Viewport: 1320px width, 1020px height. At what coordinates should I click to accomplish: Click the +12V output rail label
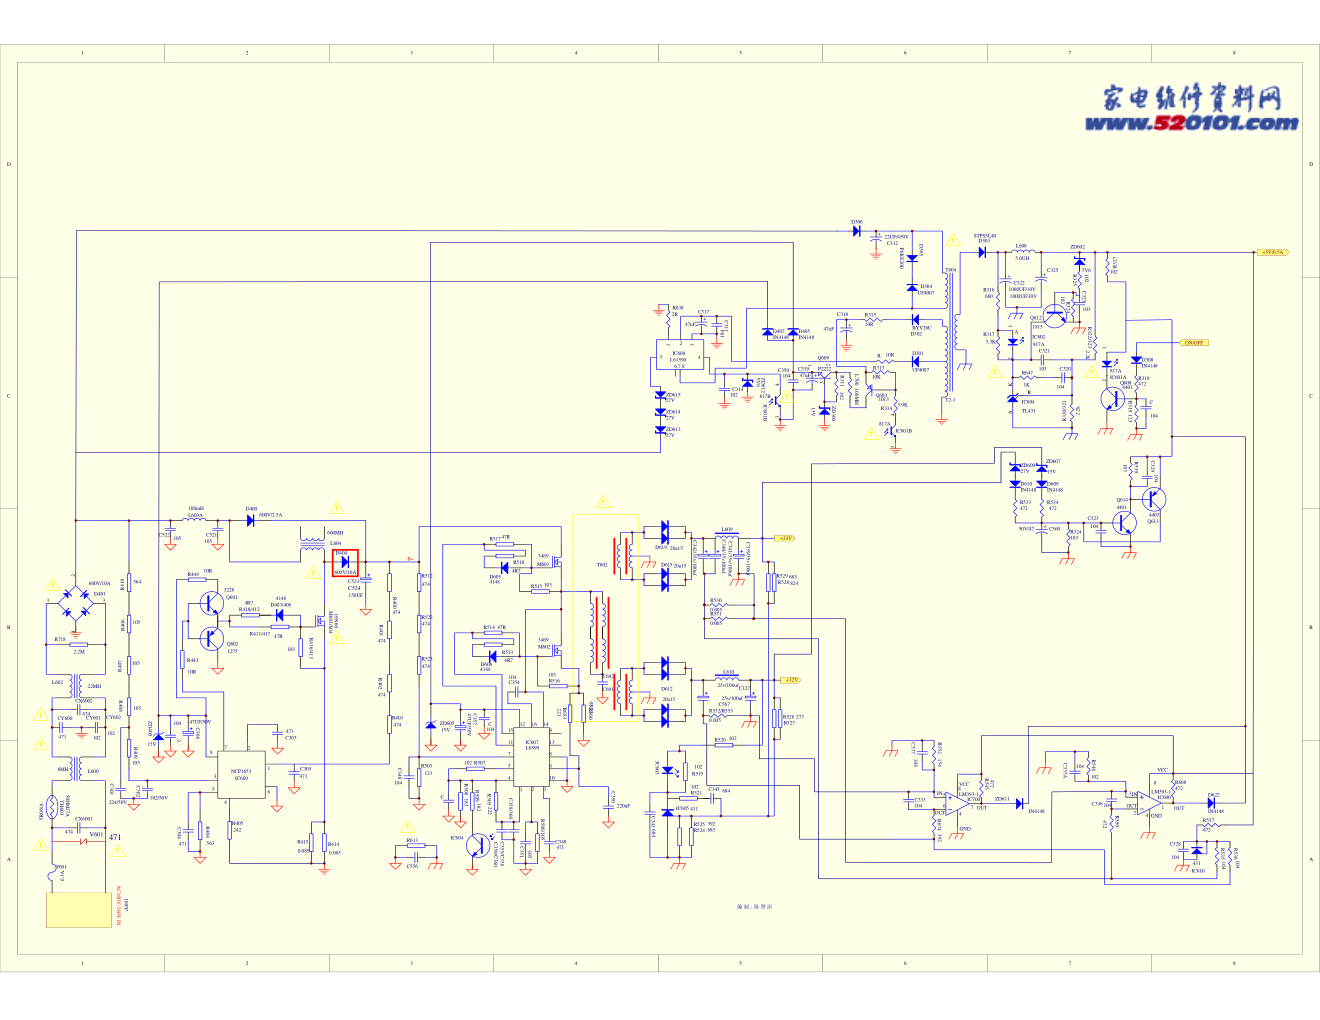(790, 680)
